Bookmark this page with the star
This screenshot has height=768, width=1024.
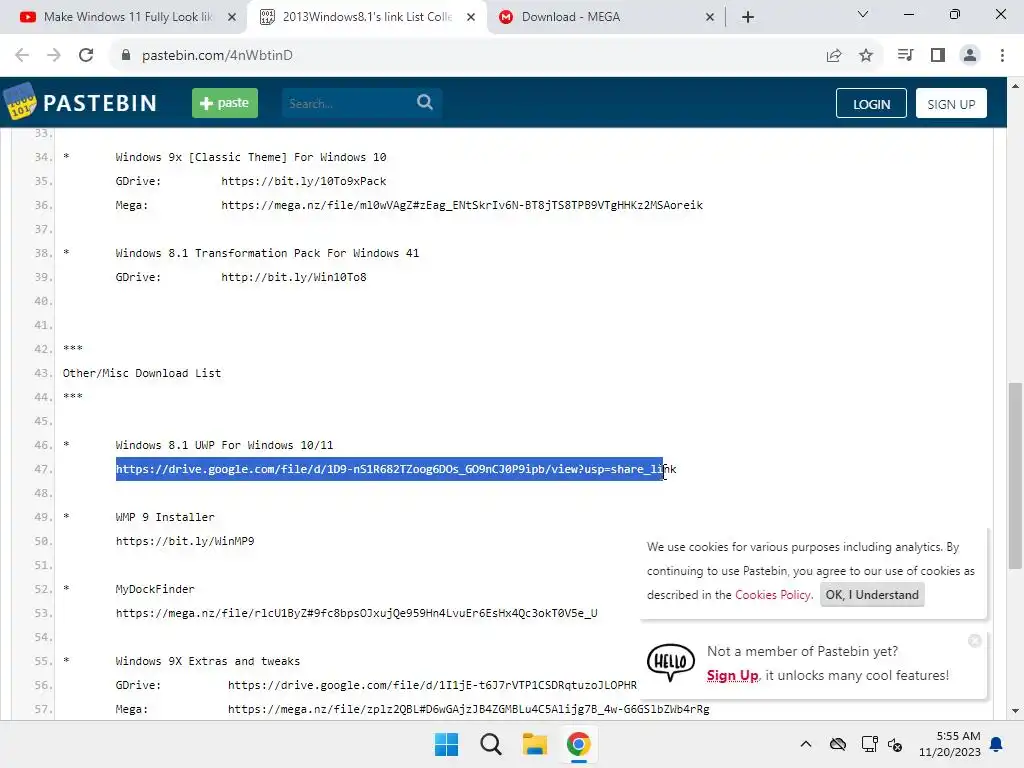click(x=866, y=56)
